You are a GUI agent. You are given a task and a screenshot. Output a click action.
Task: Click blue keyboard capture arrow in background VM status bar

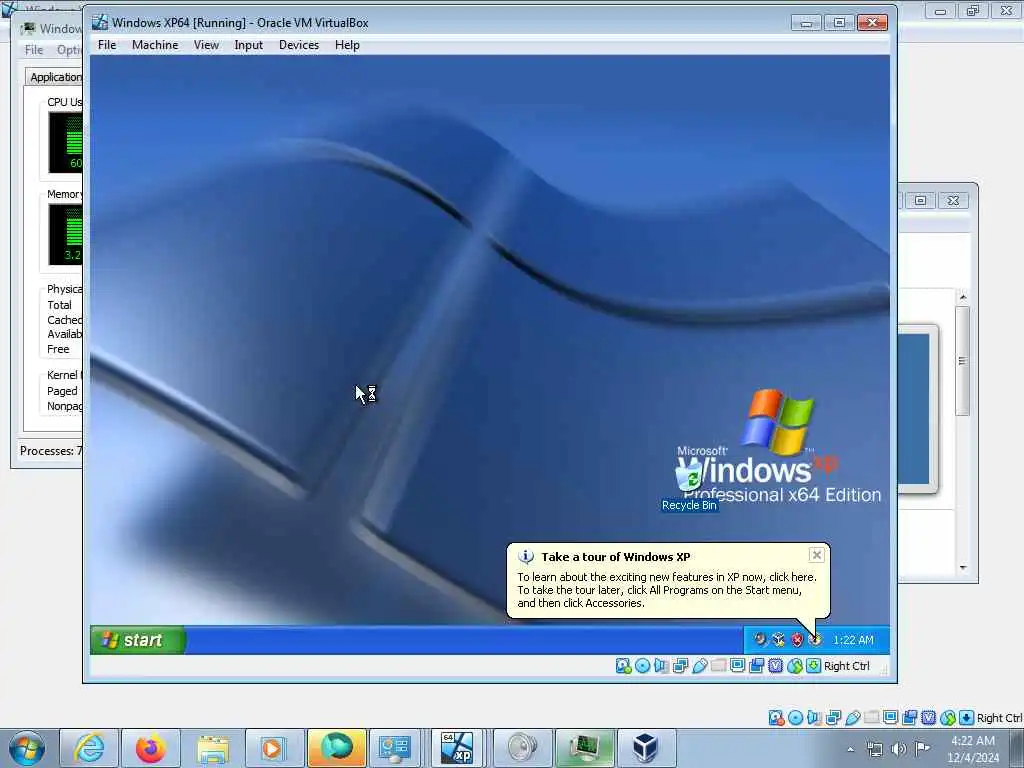(x=967, y=718)
